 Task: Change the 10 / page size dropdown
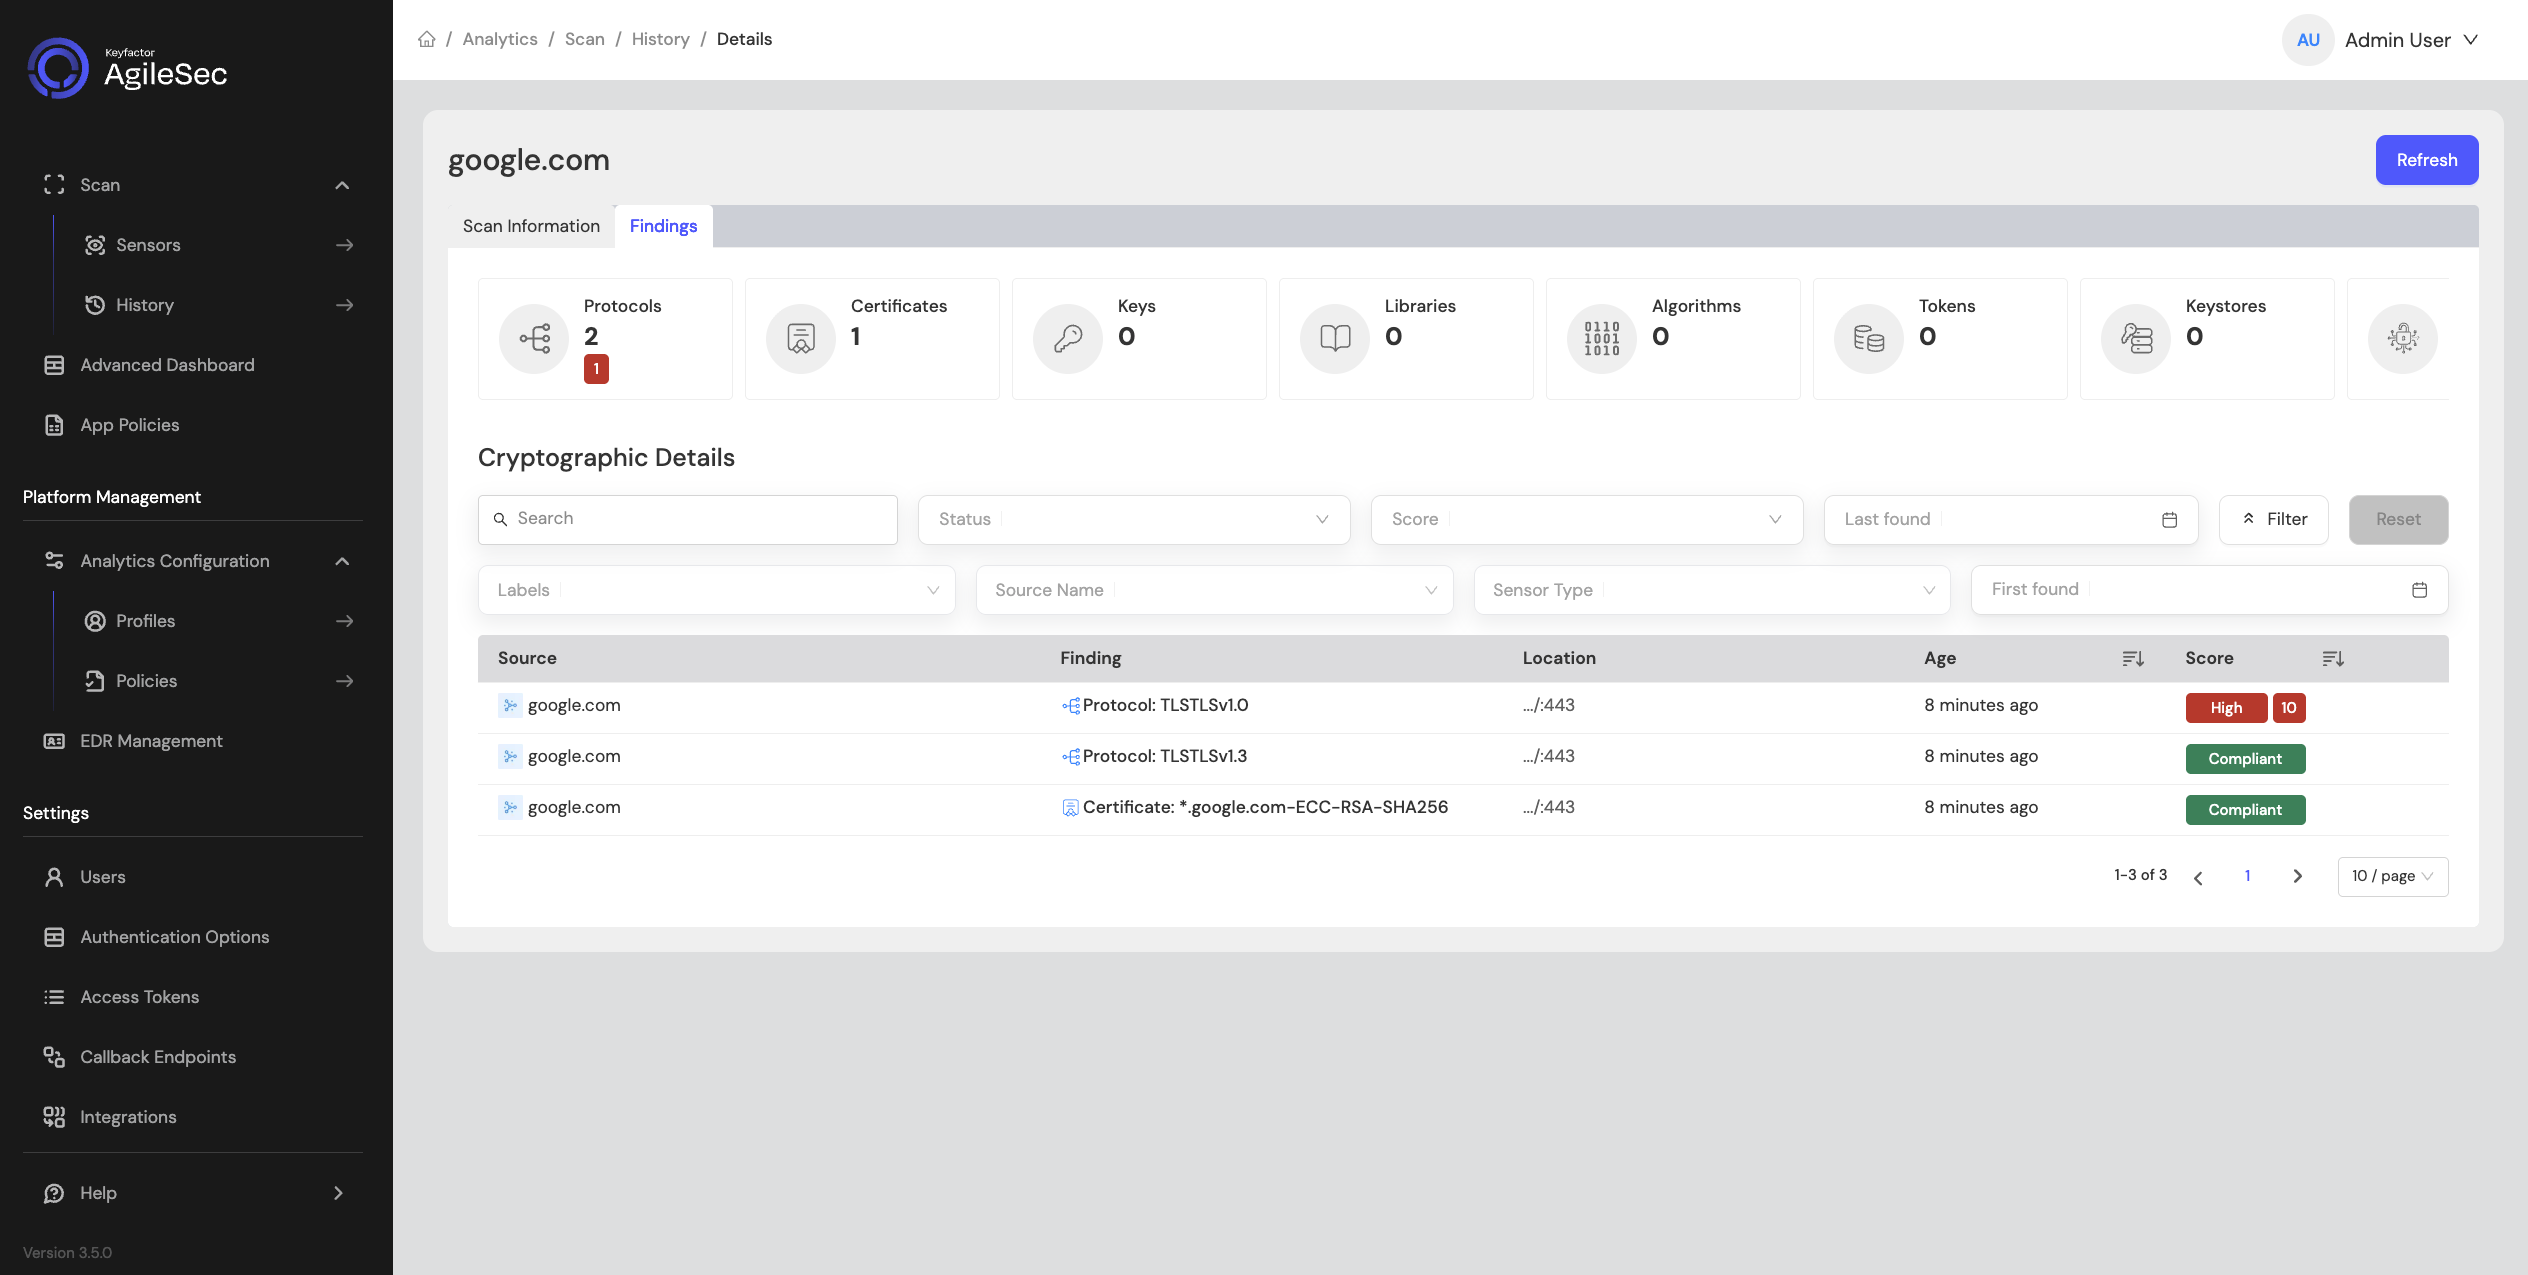pyautogui.click(x=2393, y=877)
